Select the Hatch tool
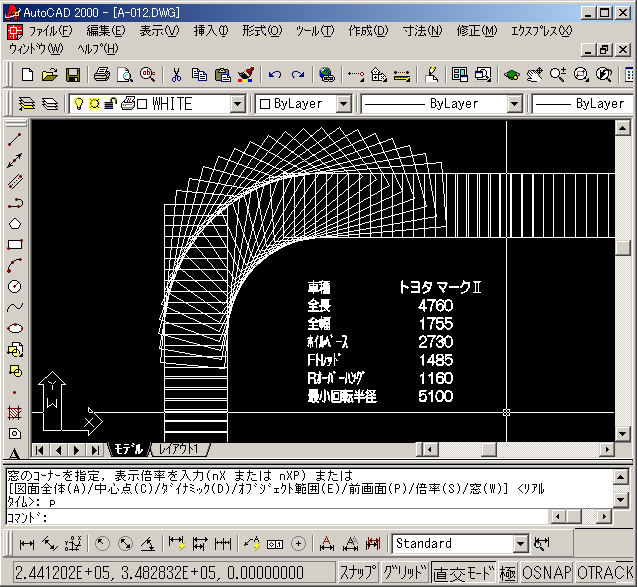637x587 pixels. click(15, 413)
